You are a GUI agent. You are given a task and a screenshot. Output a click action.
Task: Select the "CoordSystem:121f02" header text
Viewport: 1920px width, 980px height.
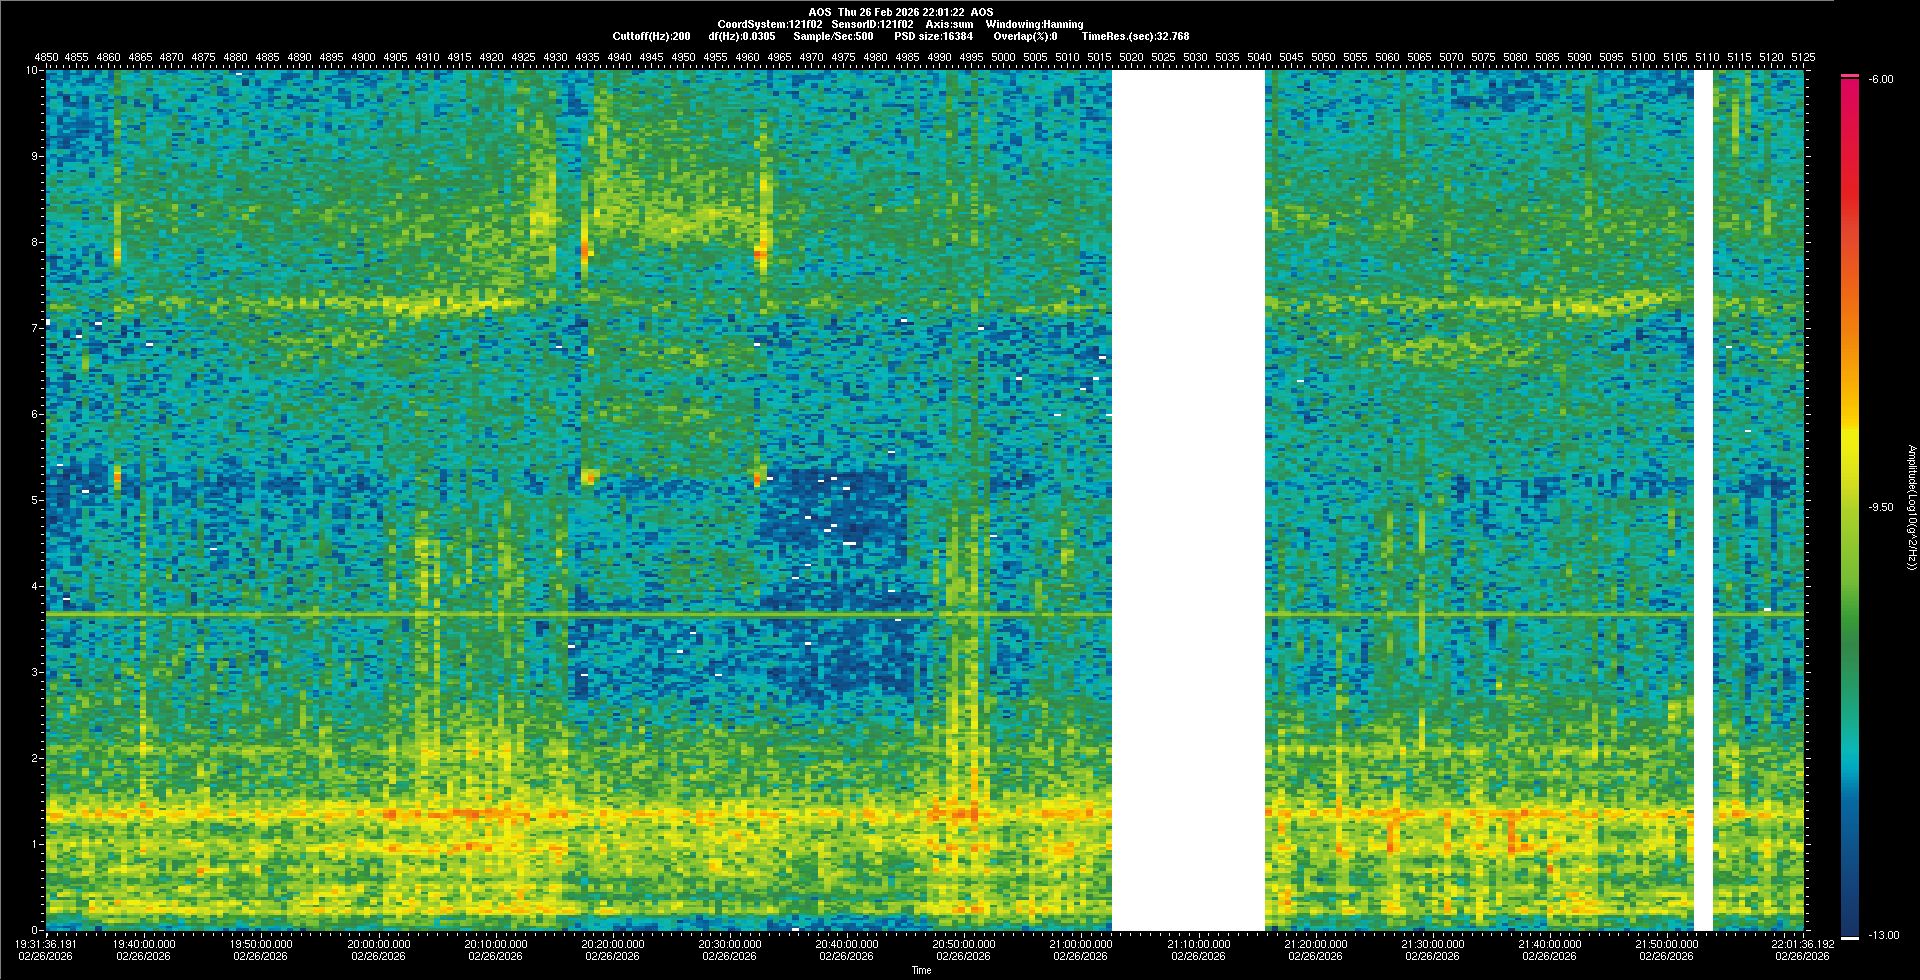[x=770, y=24]
